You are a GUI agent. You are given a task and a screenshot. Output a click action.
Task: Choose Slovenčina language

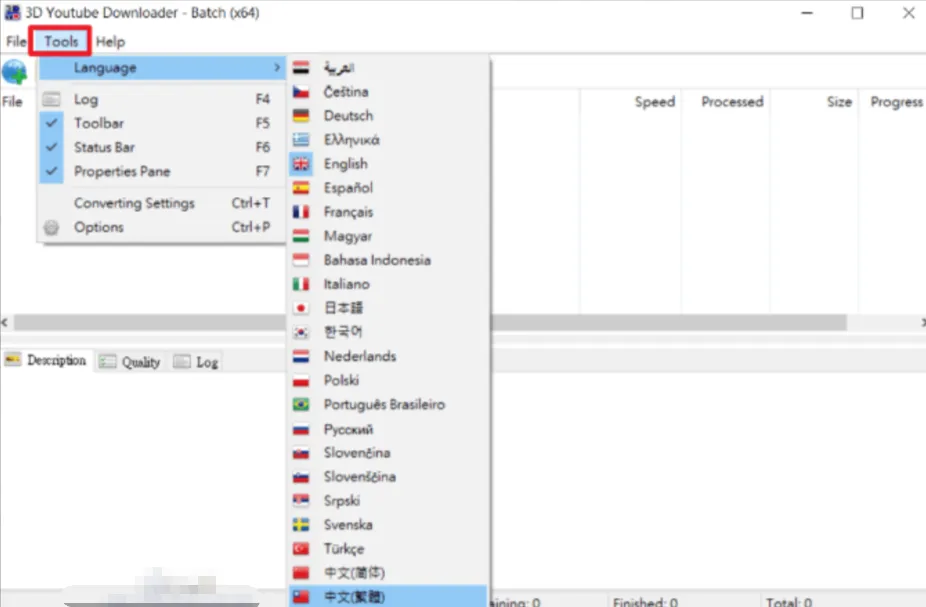tap(389, 453)
